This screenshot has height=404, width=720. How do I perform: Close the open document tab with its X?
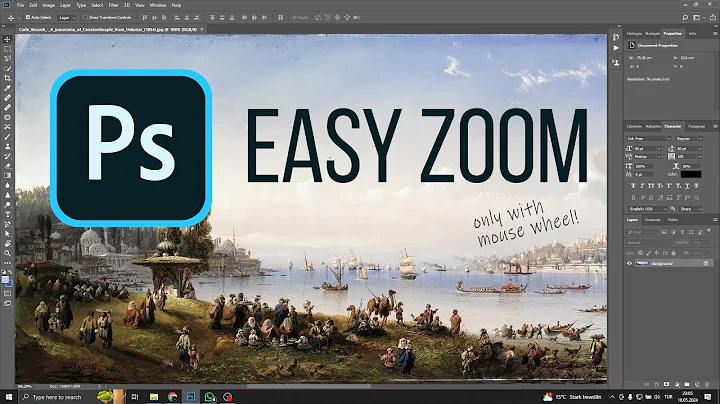202,29
